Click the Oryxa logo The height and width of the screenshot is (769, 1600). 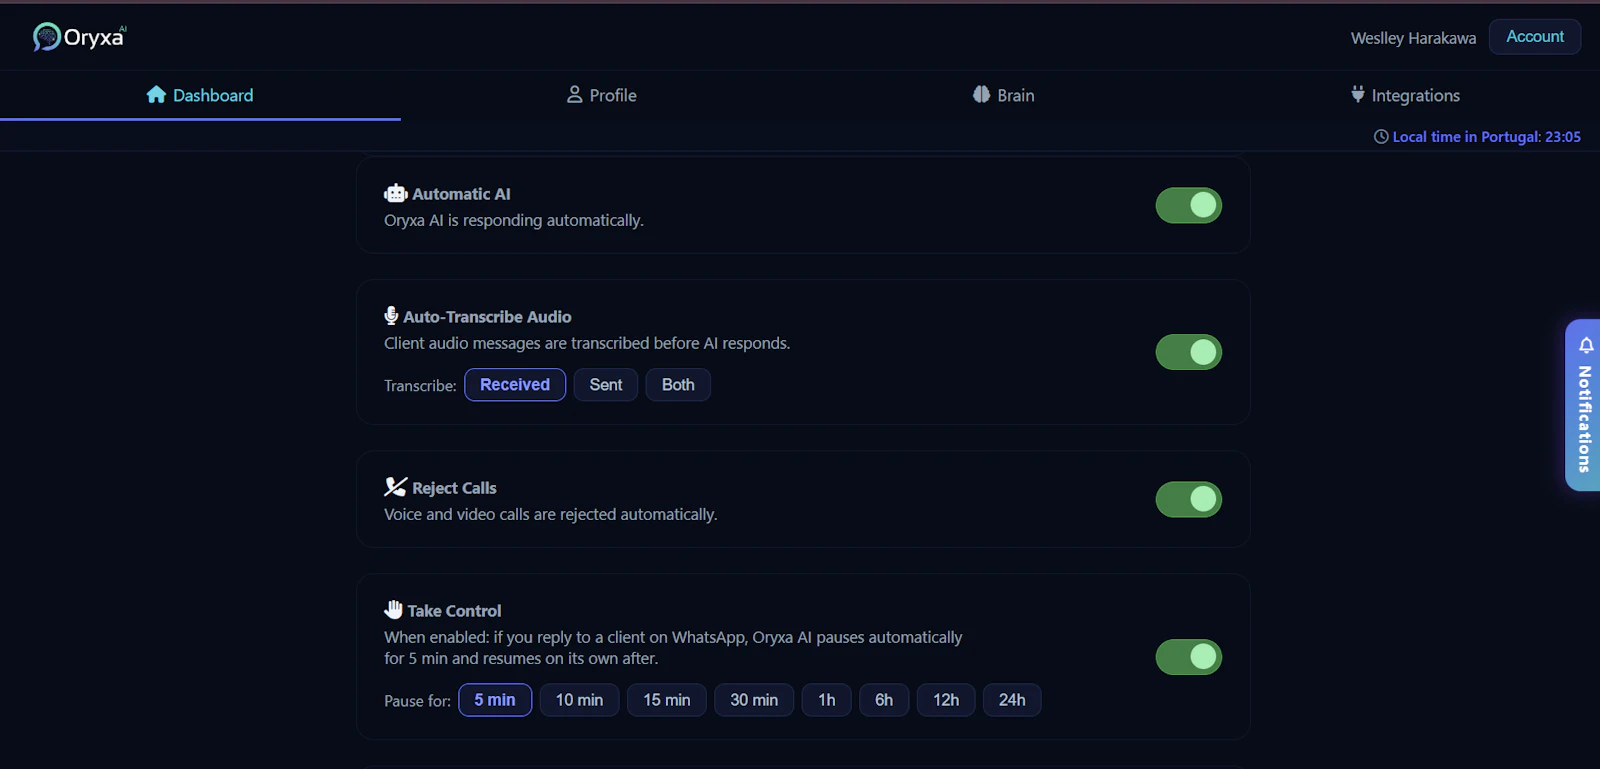point(80,37)
